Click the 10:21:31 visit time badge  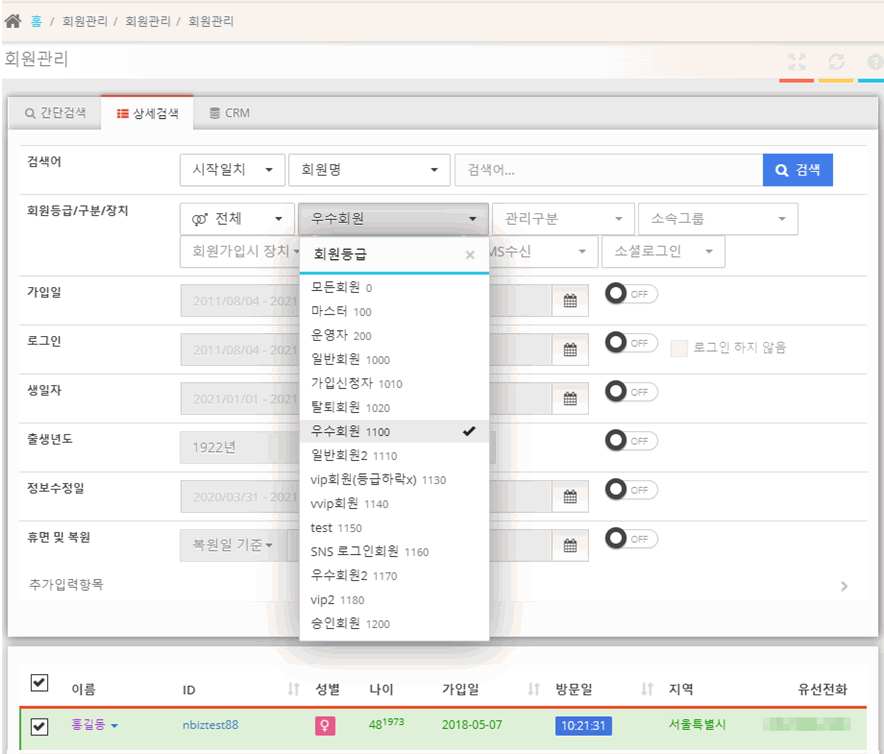pyautogui.click(x=584, y=726)
